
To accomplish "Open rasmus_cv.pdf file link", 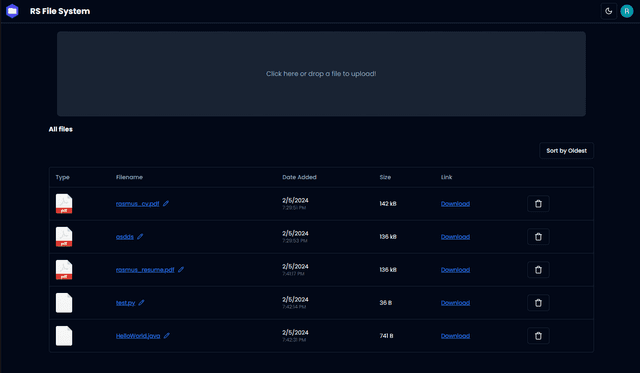I will (138, 204).
